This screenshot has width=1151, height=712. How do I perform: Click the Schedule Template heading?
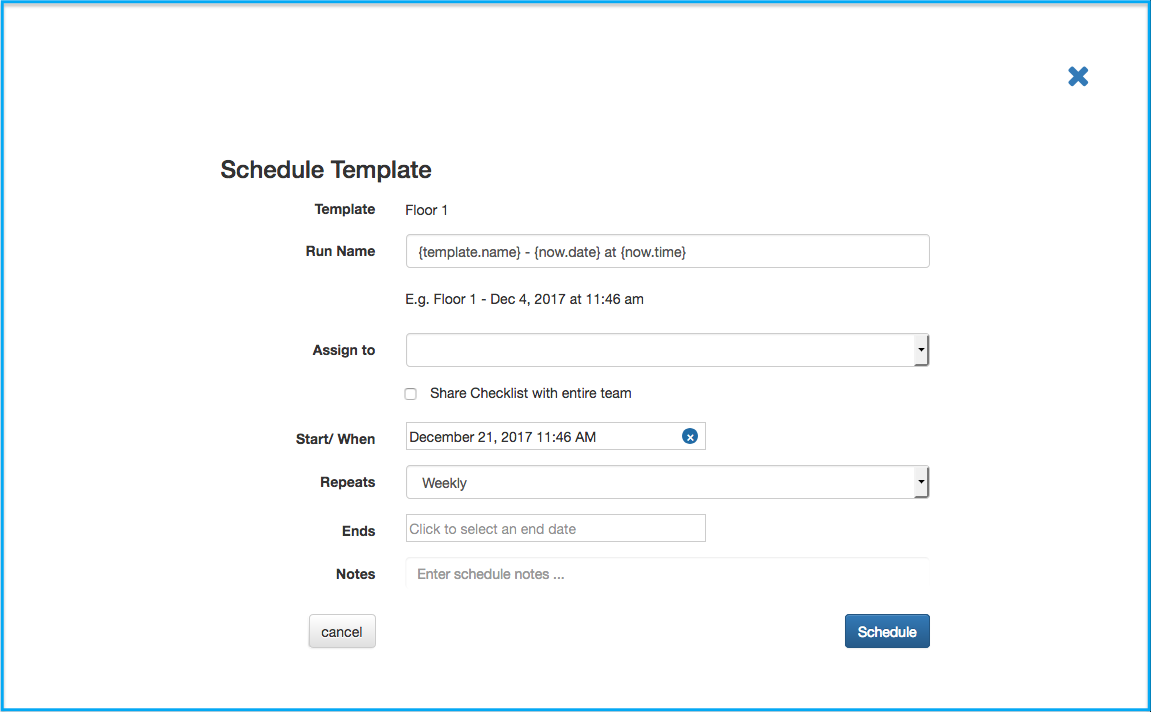(326, 169)
